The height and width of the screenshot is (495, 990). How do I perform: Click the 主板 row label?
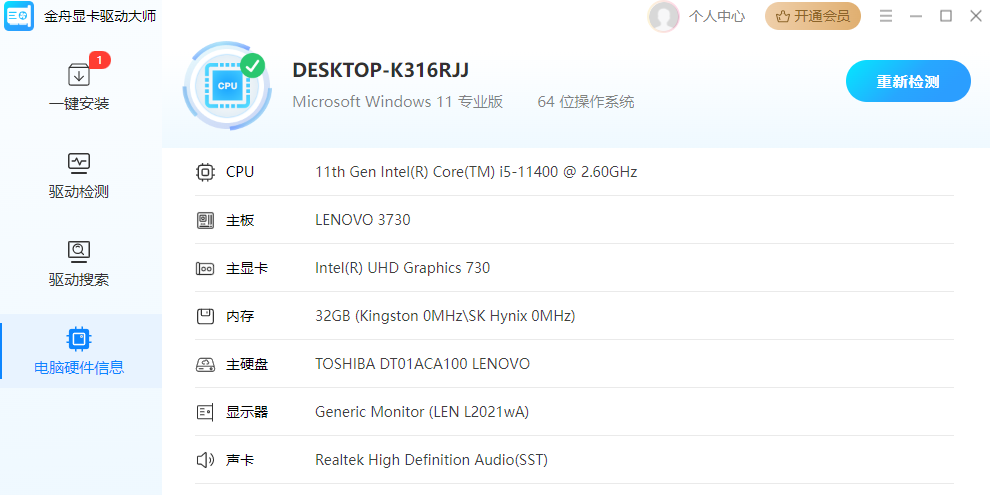pos(240,220)
